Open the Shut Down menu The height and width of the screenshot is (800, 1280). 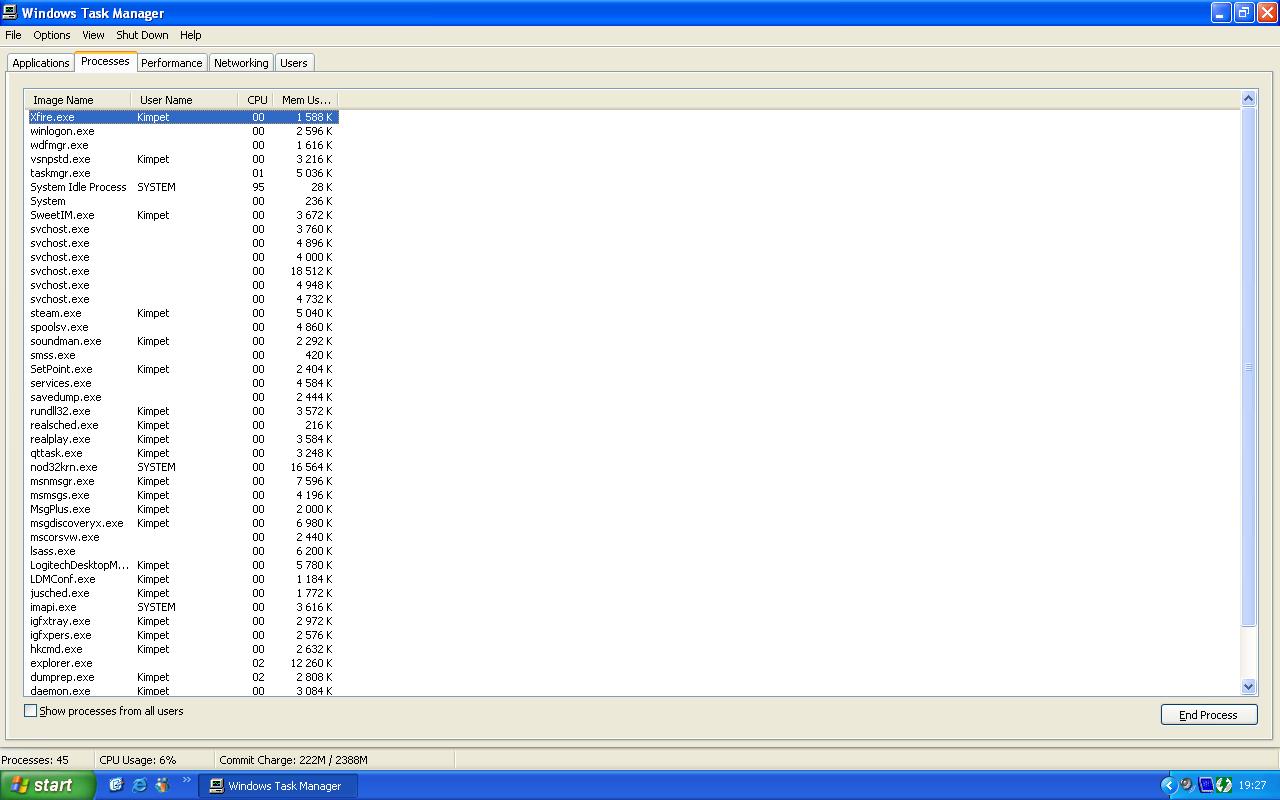[x=142, y=35]
